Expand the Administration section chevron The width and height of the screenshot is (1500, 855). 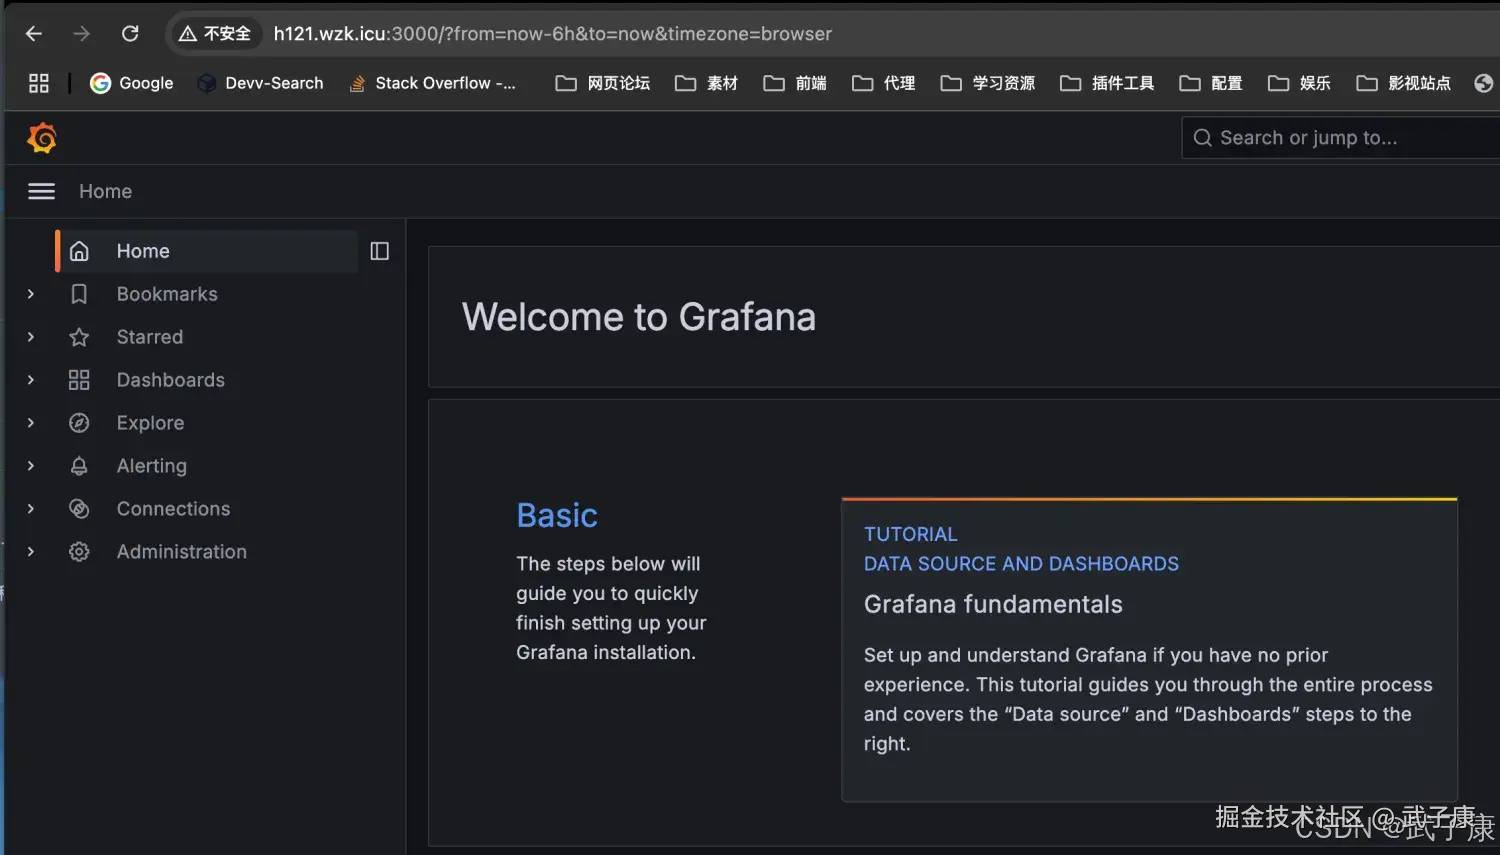tap(30, 551)
